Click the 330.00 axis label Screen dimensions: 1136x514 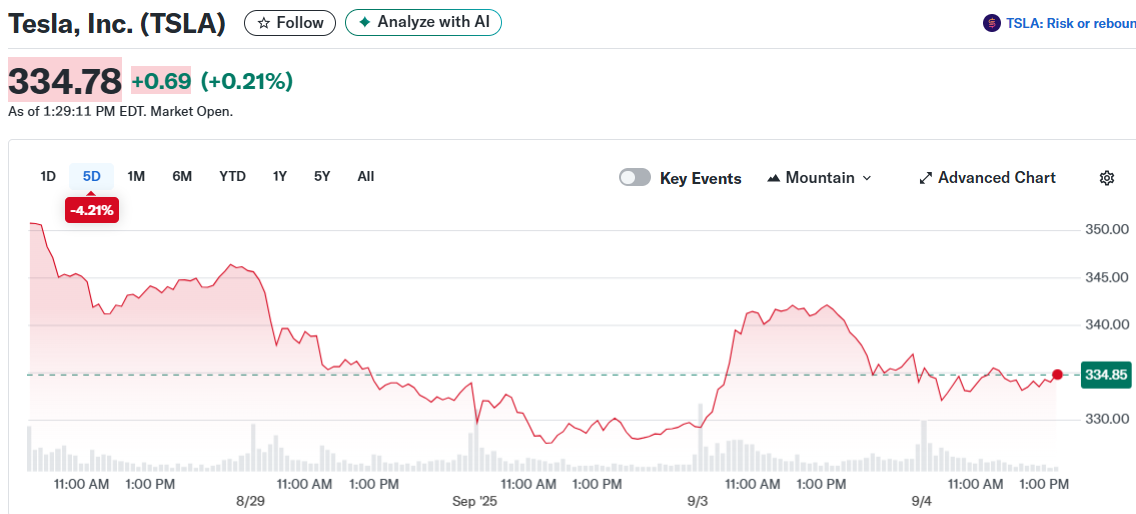(1107, 420)
